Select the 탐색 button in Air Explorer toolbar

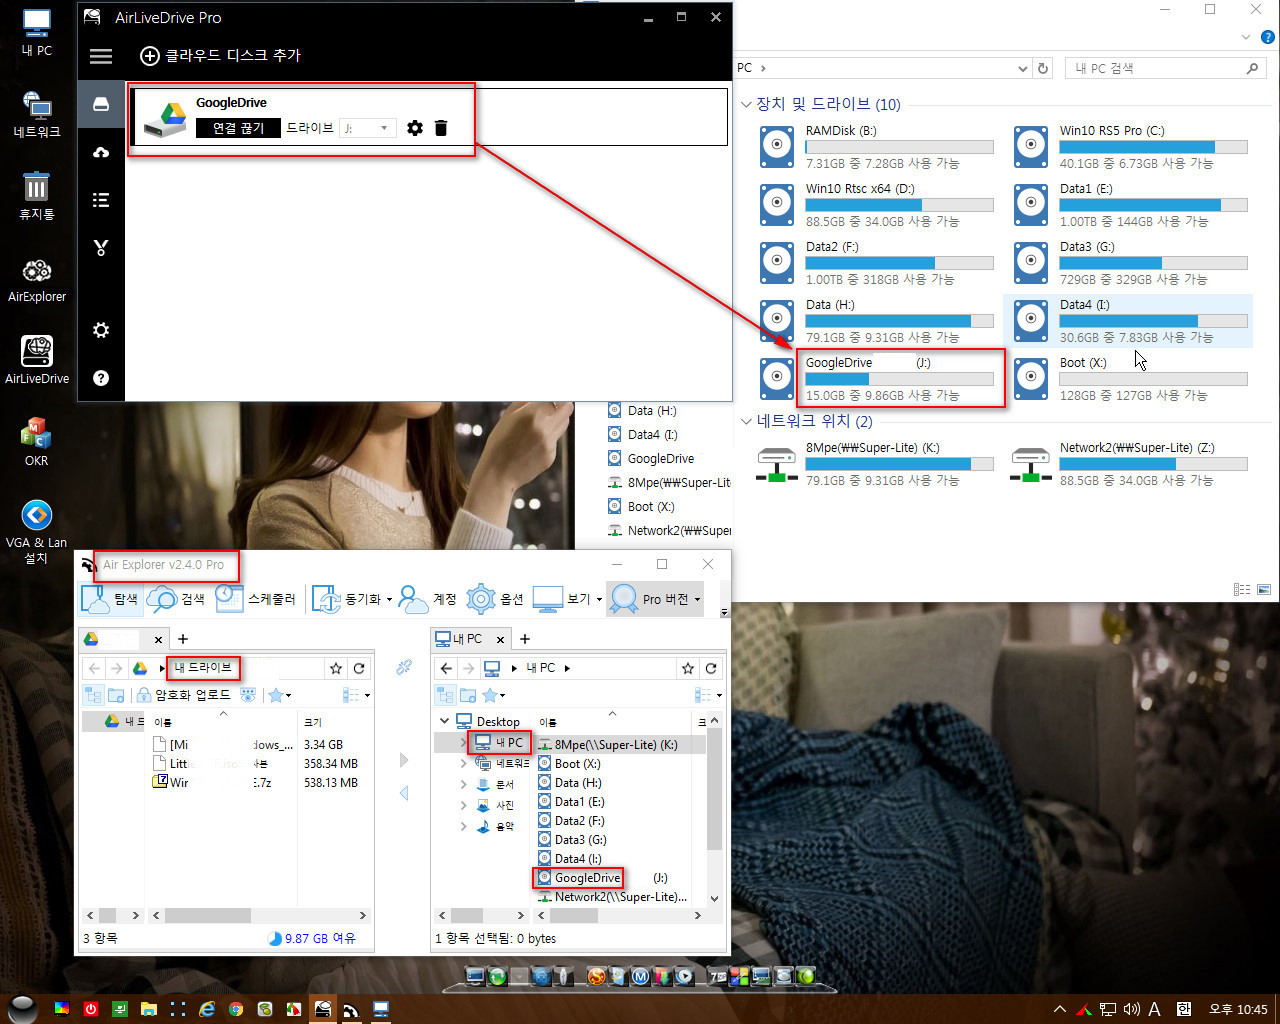pyautogui.click(x=110, y=599)
